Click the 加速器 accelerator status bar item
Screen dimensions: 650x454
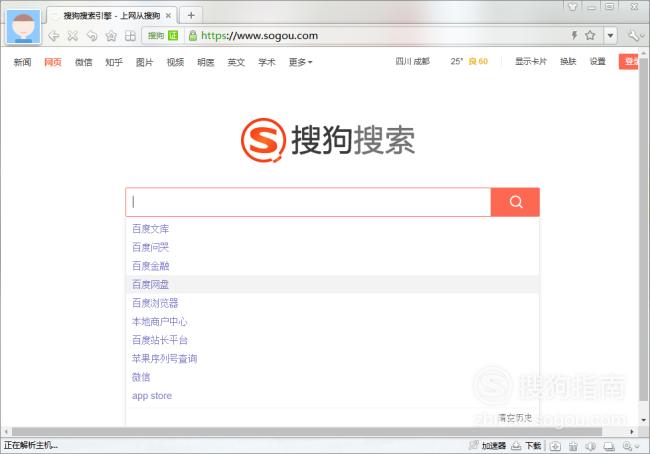click(487, 446)
